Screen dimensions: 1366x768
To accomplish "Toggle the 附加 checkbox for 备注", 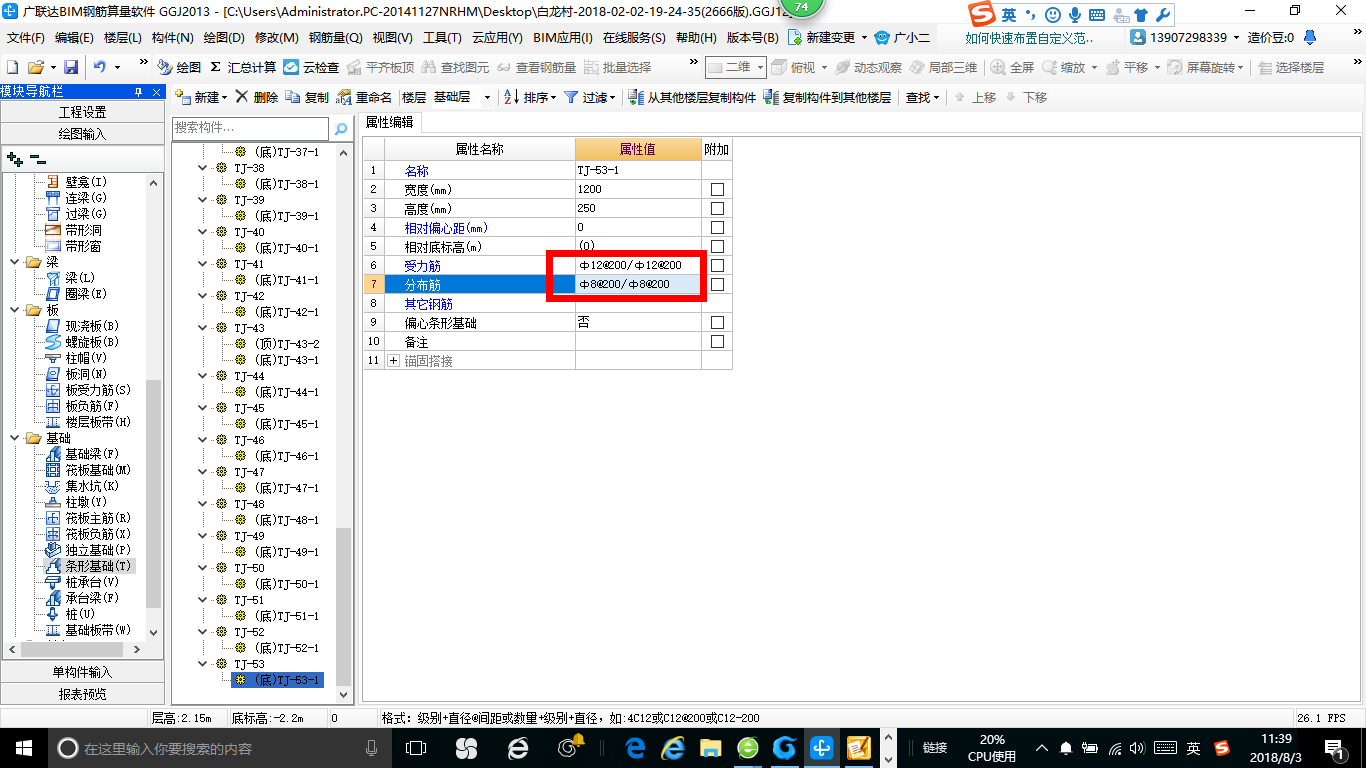I will coord(717,341).
